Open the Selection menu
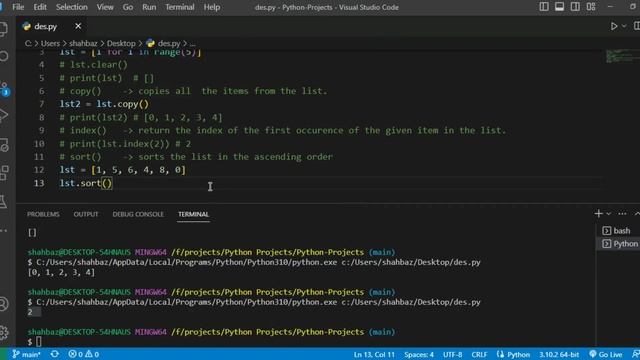This screenshot has height=360, width=640. coord(72,7)
